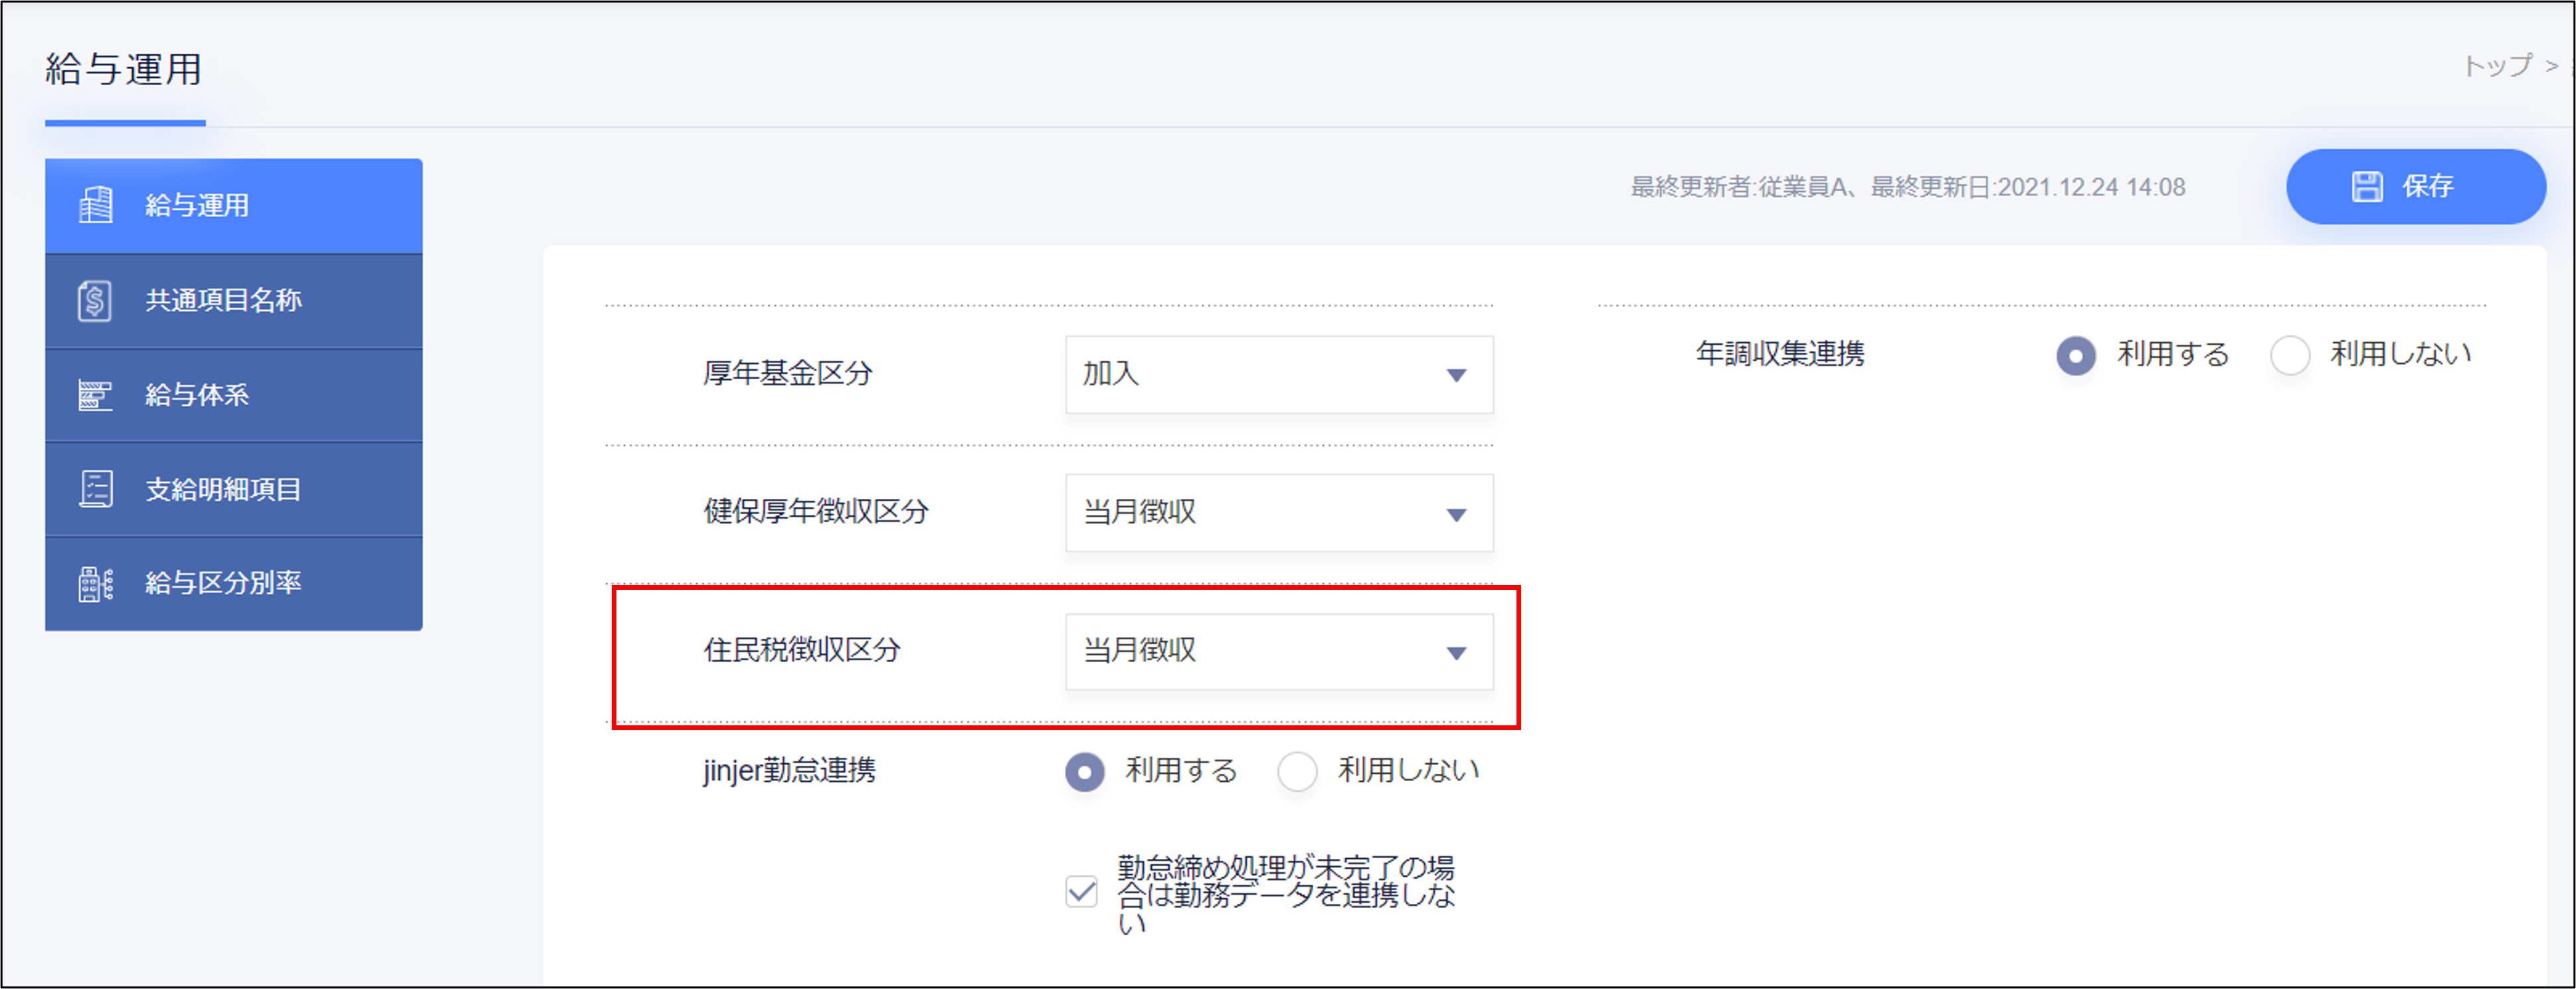Screen dimensions: 2576x989
Task: Follow the トップ breadcrumb link
Action: pyautogui.click(x=2496, y=66)
